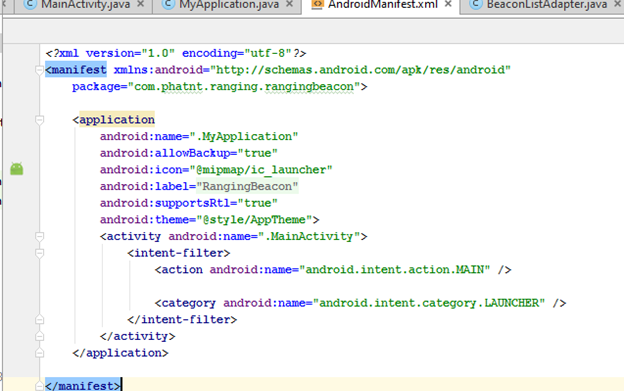Fold at the closing intent-filter marker
The height and width of the screenshot is (391, 624).
39,320
